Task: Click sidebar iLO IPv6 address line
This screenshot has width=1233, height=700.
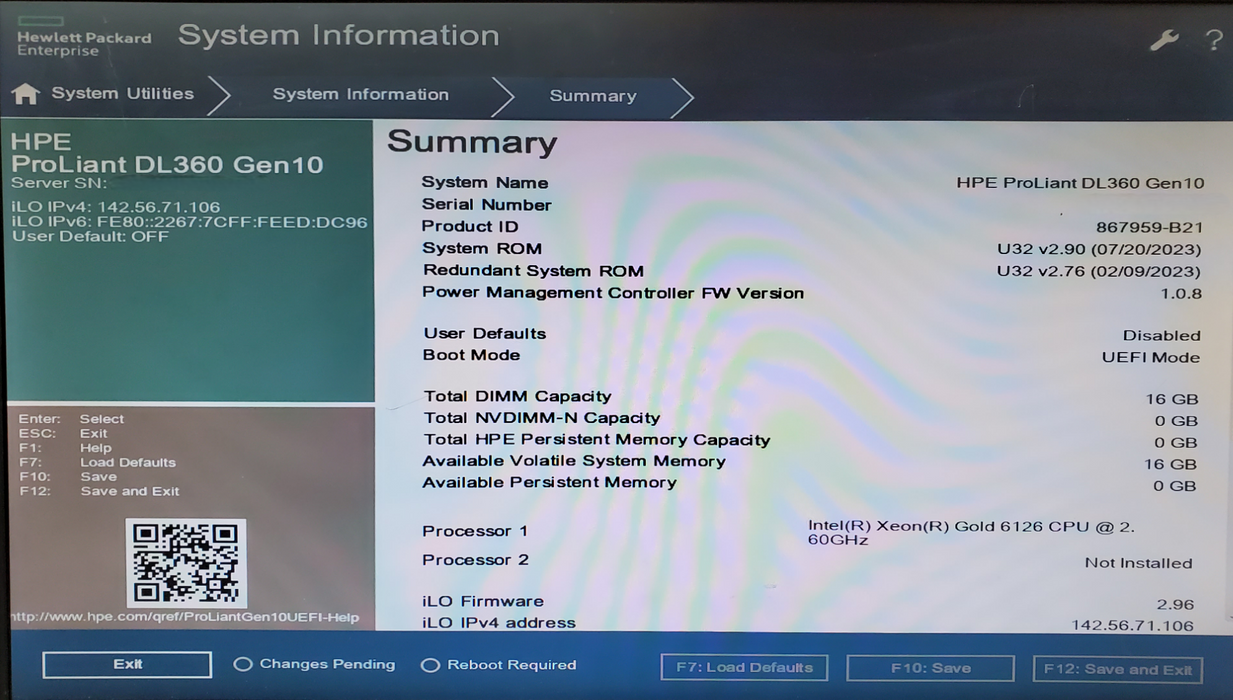Action: pyautogui.click(x=190, y=222)
